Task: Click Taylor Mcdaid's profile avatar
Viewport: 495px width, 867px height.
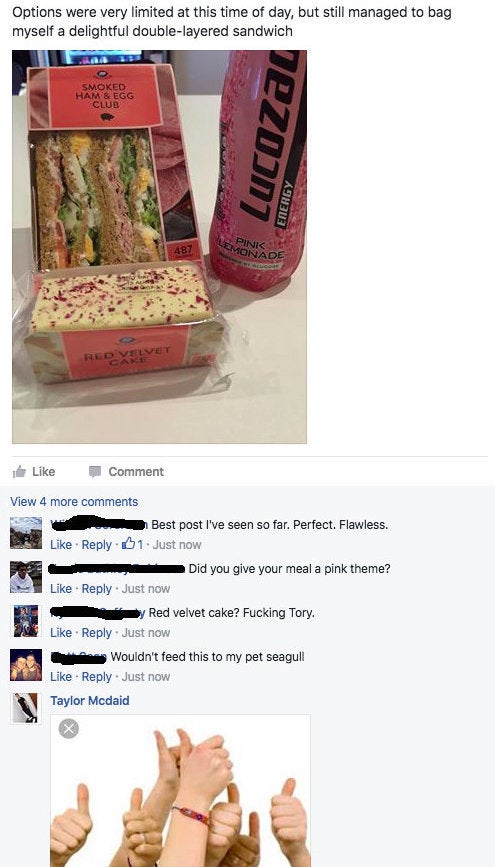Action: [x=26, y=708]
